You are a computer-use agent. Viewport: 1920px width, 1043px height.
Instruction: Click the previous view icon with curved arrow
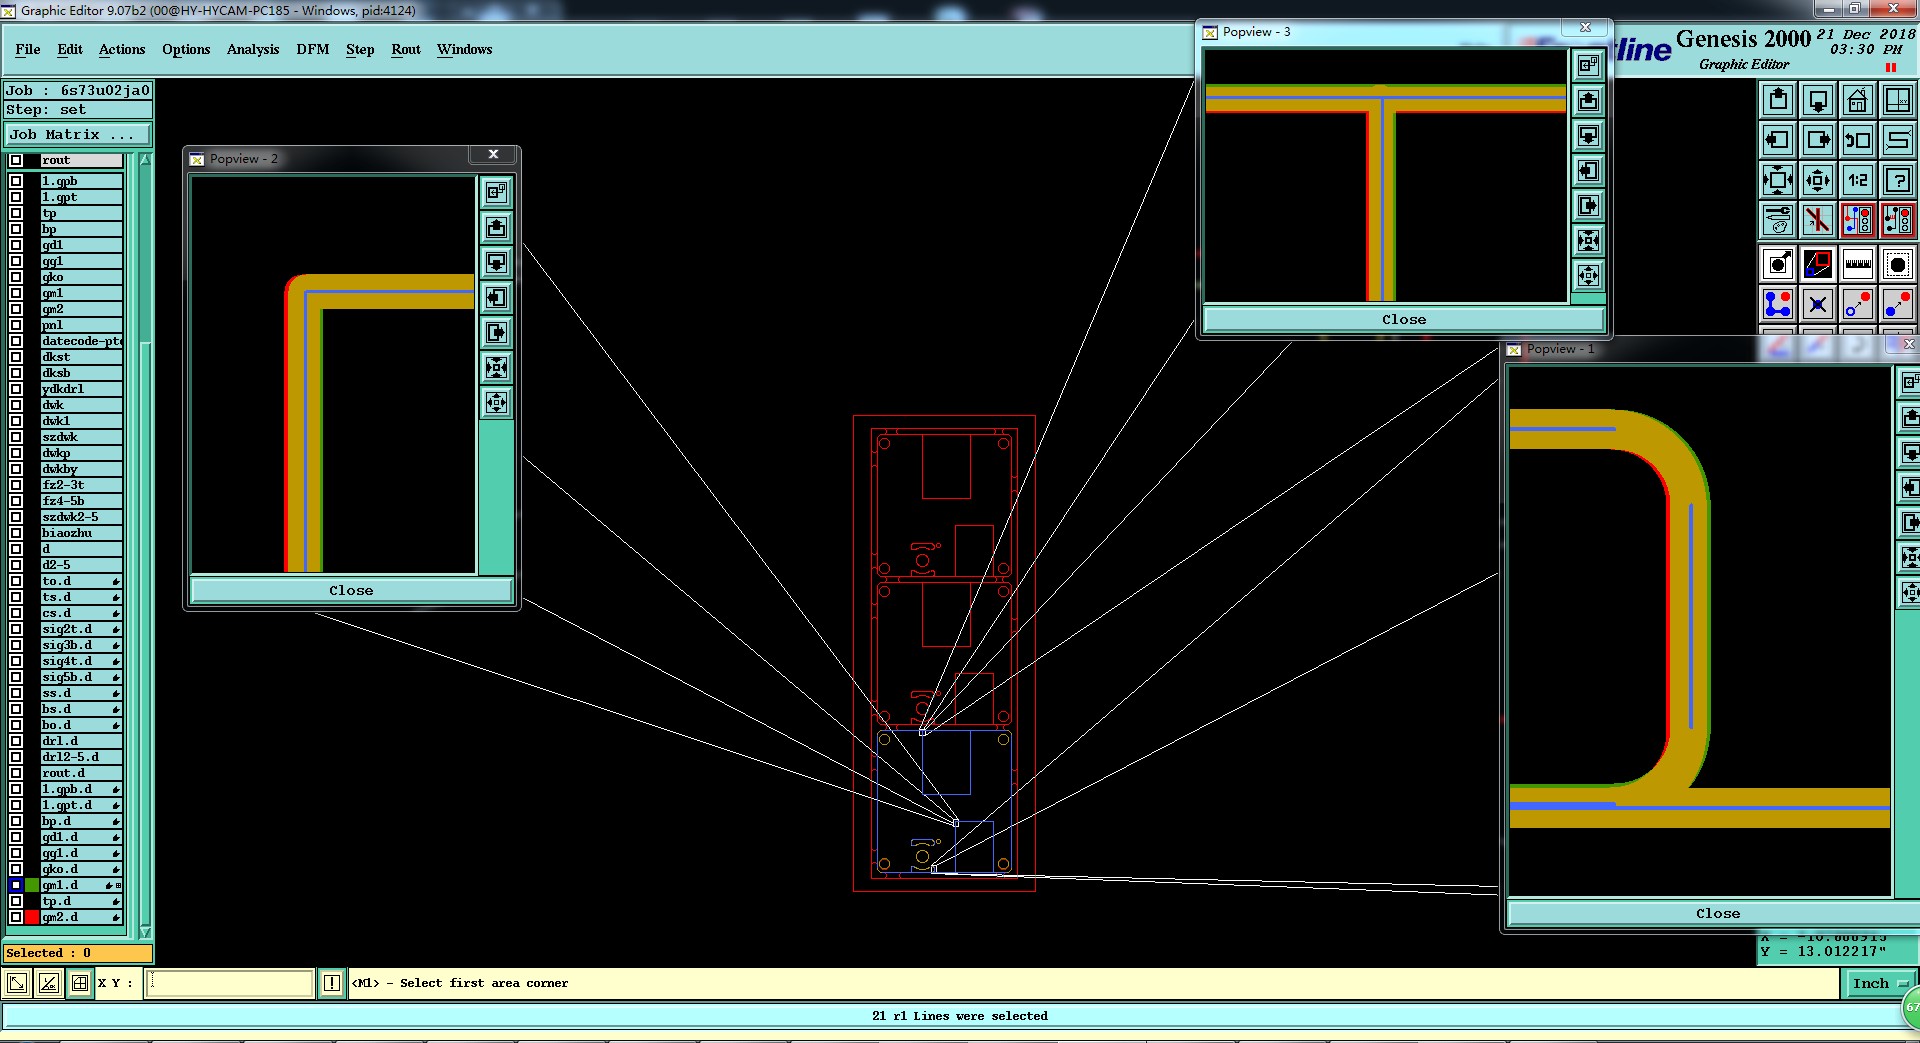tap(1858, 140)
